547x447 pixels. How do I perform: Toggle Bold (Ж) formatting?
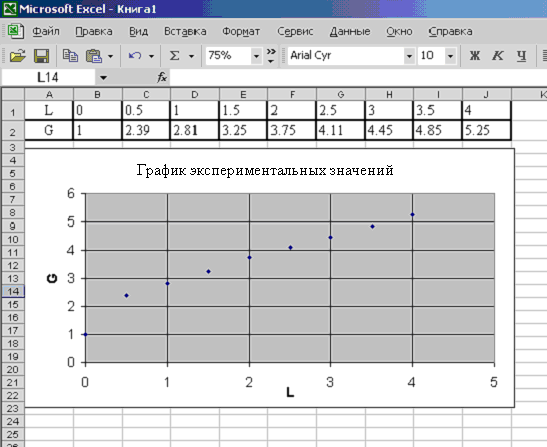tap(474, 56)
